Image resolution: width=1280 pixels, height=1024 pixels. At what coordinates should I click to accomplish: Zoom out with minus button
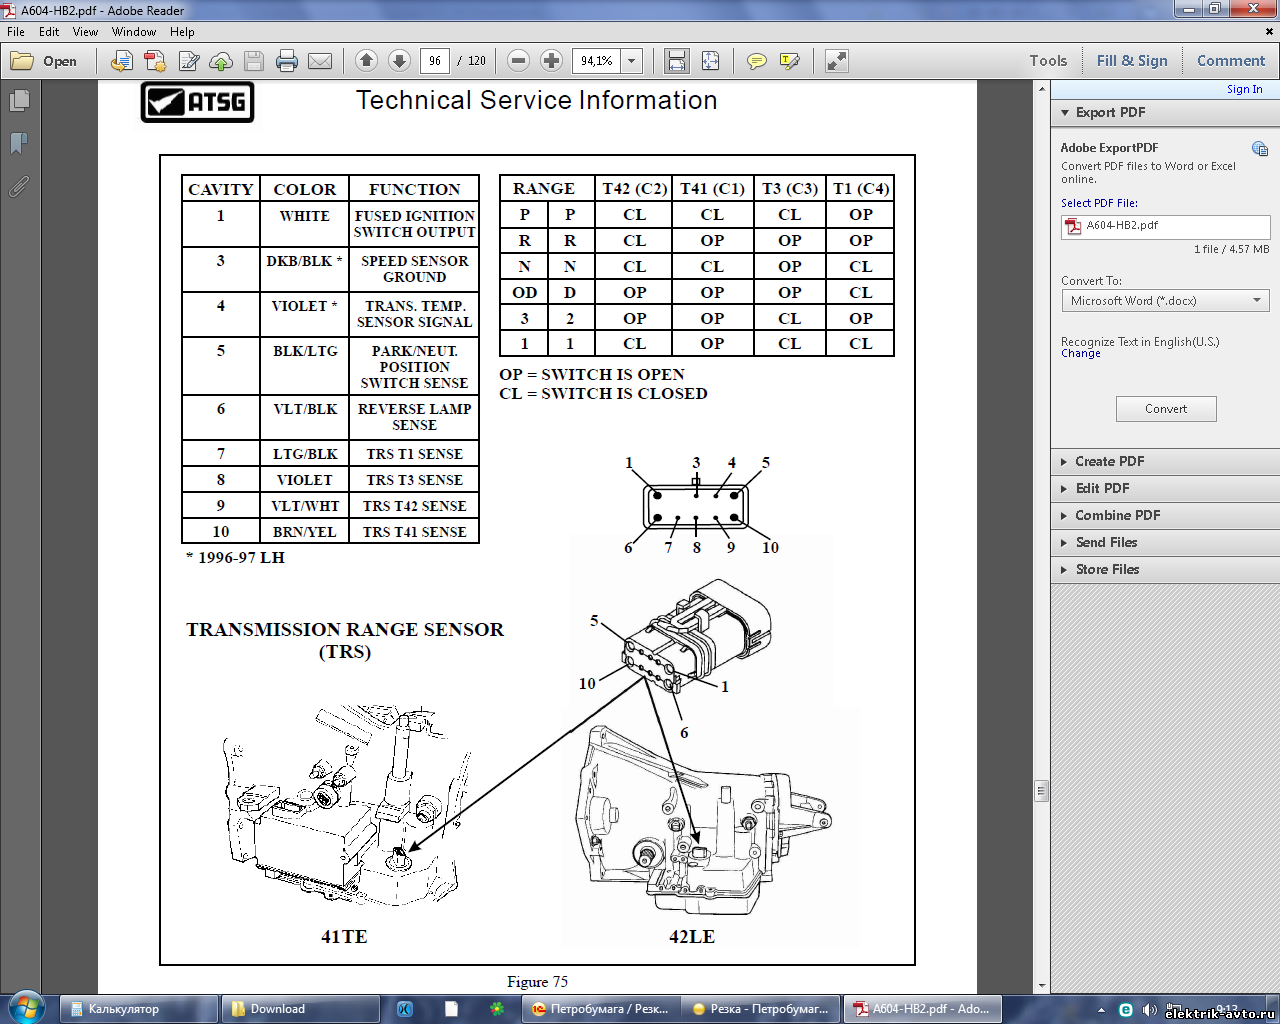[x=518, y=61]
